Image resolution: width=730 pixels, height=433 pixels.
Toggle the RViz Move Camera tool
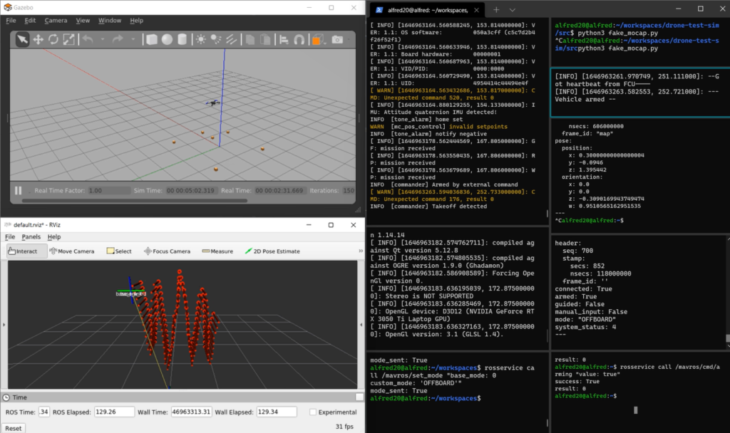coord(71,250)
